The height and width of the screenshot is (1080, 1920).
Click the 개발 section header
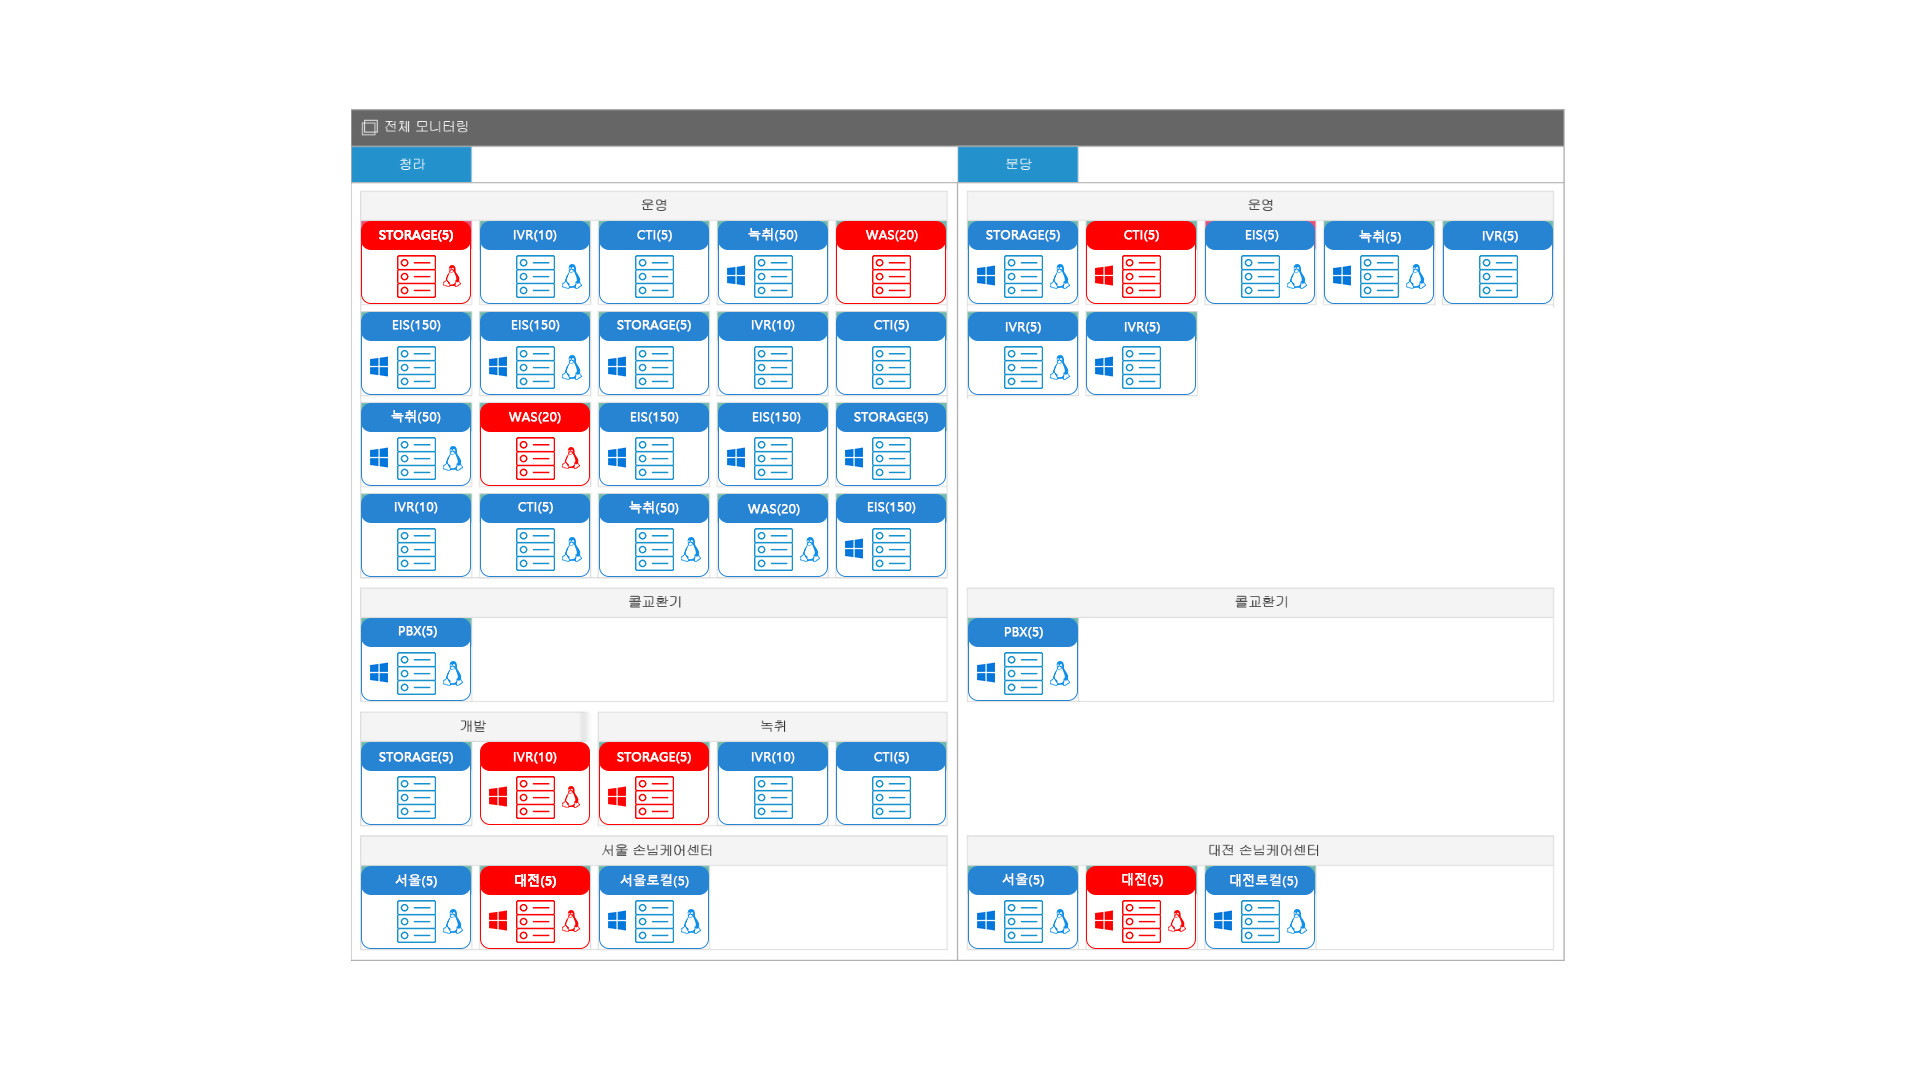click(472, 726)
